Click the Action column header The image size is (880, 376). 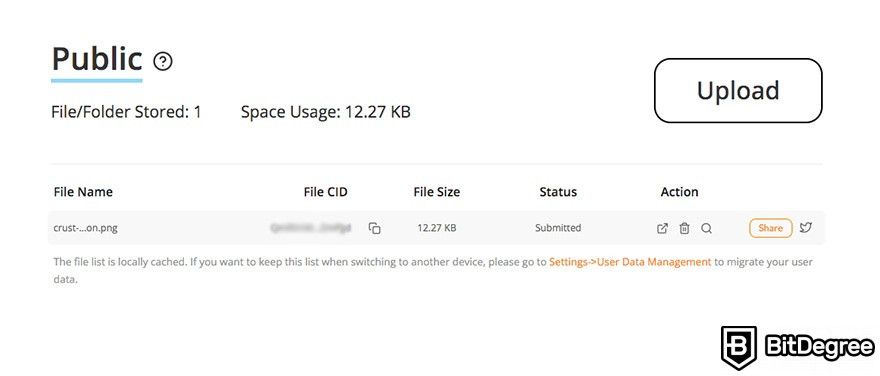pos(679,192)
